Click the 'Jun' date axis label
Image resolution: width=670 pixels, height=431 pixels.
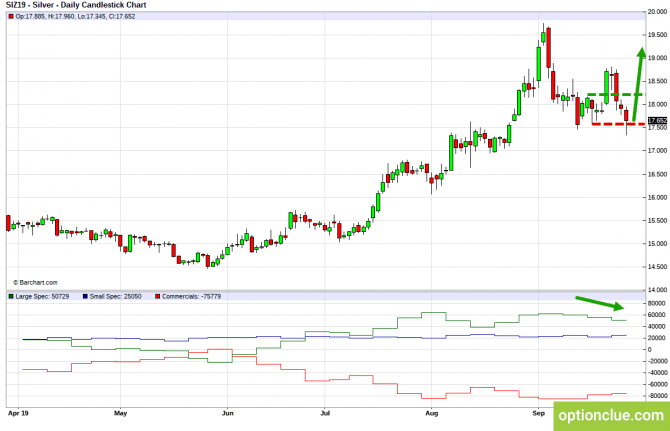(x=228, y=413)
